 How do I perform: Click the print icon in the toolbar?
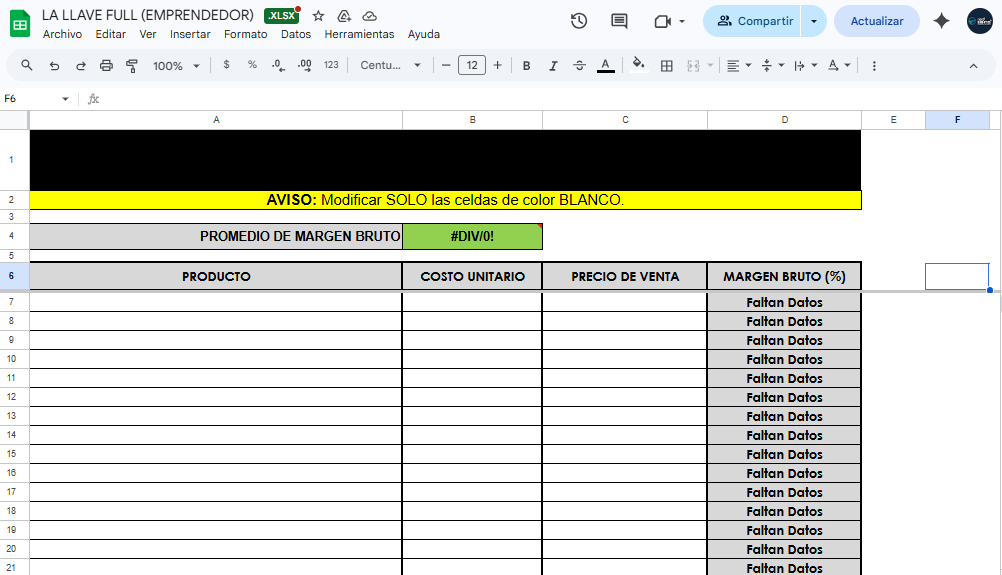106,66
